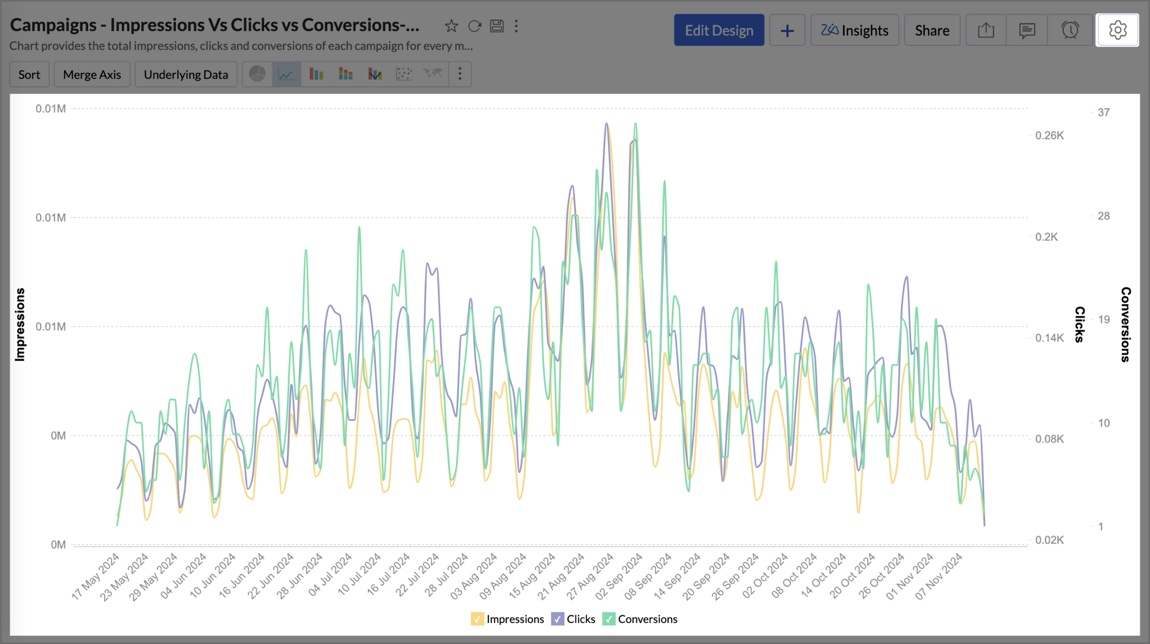Switch to pie chart type
This screenshot has height=644, width=1150.
(257, 74)
